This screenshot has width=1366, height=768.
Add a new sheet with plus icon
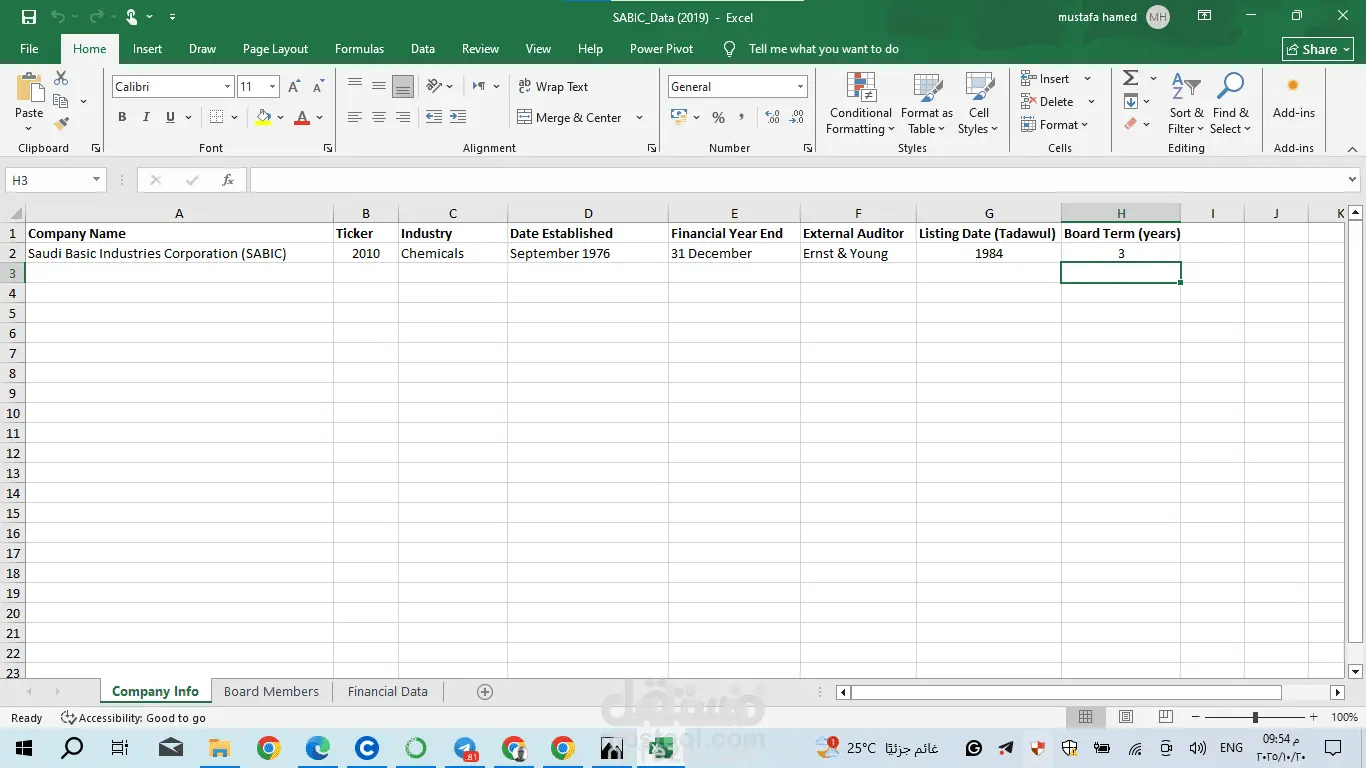485,692
